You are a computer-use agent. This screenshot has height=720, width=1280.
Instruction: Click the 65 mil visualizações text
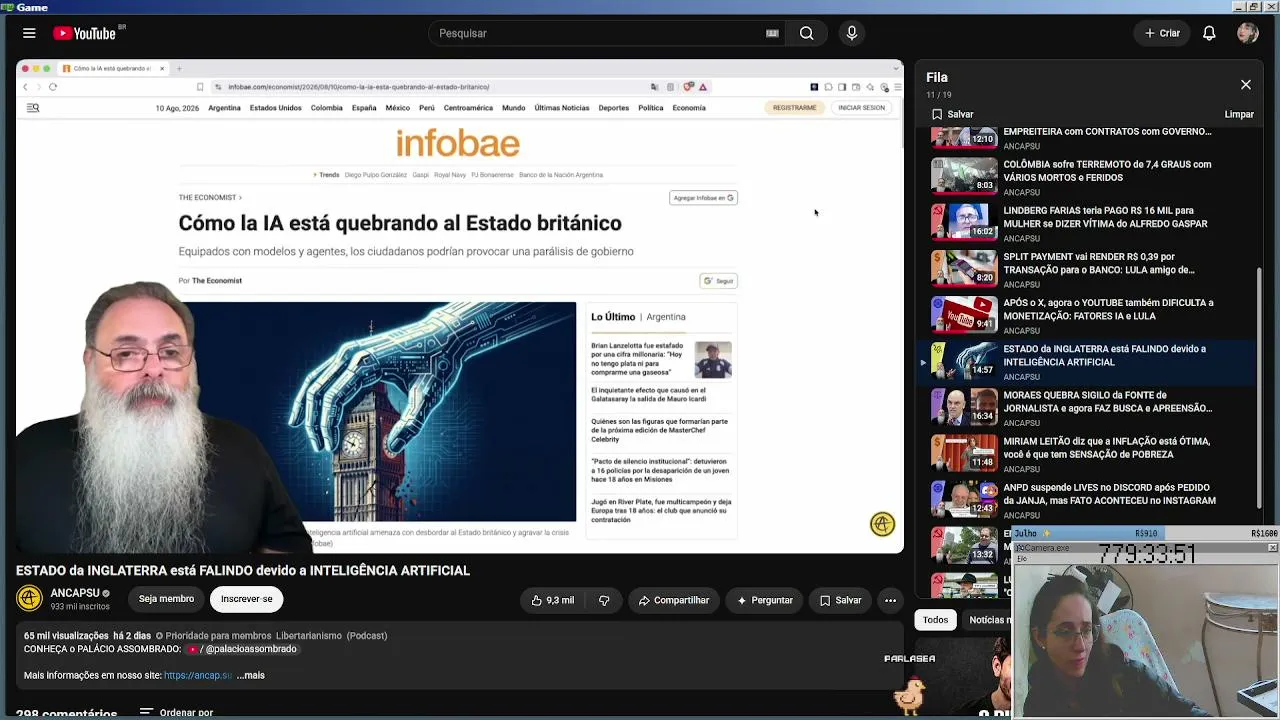point(66,636)
